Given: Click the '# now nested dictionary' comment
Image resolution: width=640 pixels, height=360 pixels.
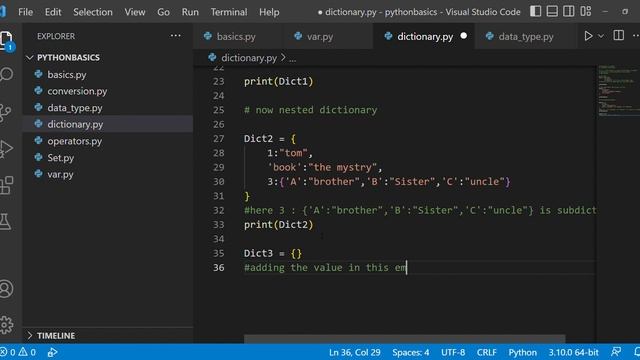Looking at the screenshot, I should (x=310, y=110).
